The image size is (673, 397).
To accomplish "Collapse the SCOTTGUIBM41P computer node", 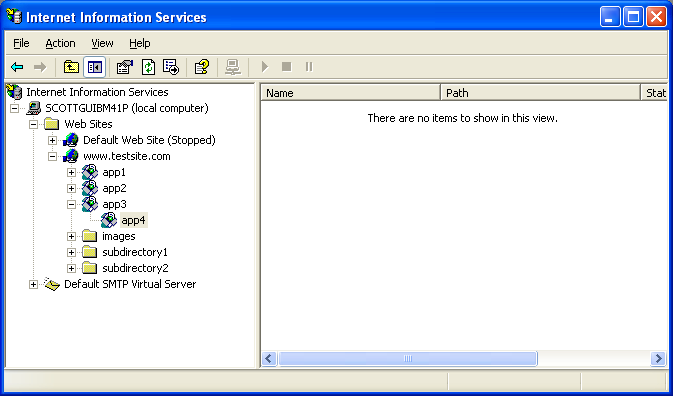I will 15,108.
